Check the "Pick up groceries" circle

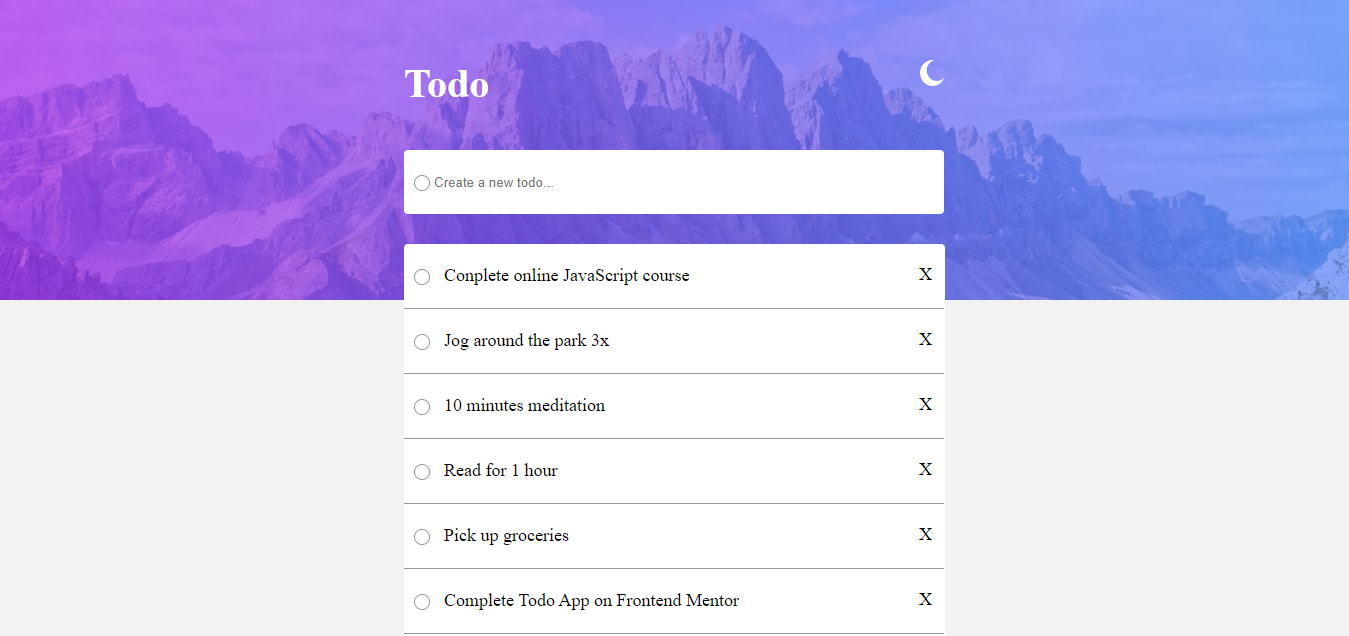[x=422, y=537]
